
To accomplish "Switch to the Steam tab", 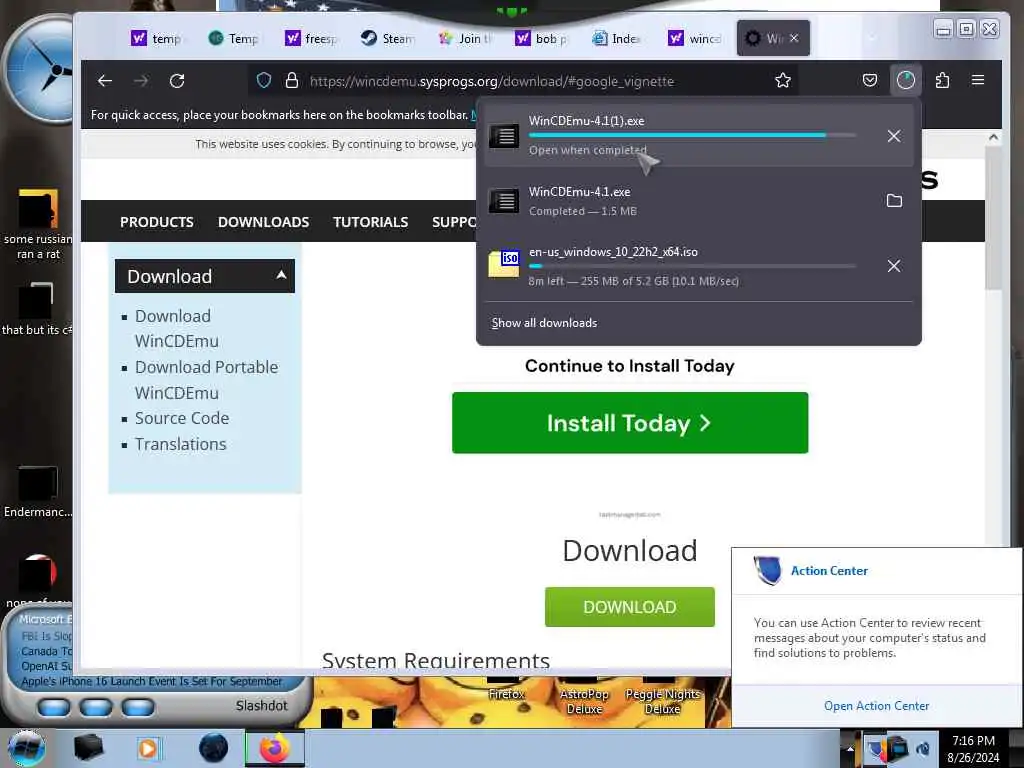I will pos(388,39).
